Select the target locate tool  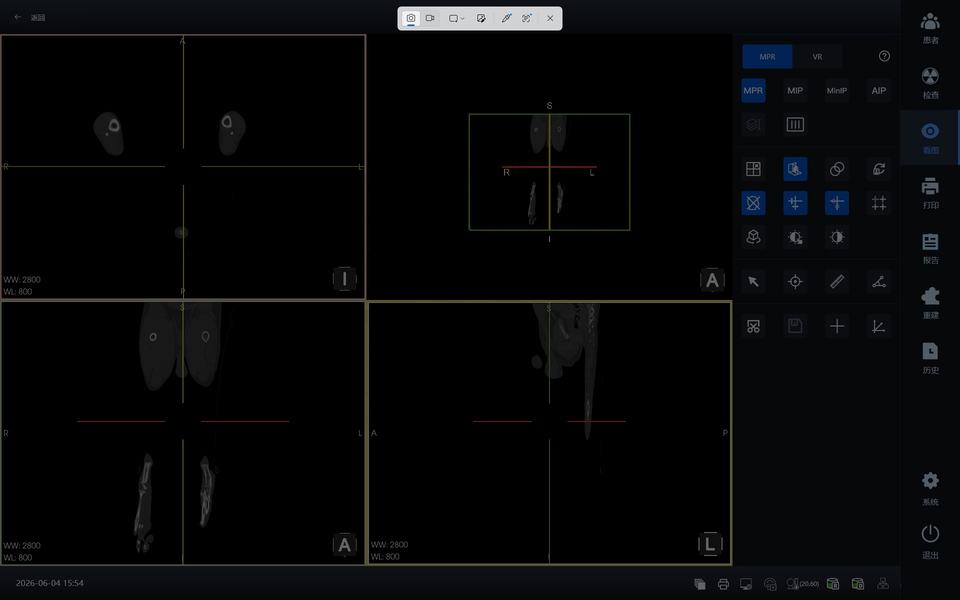pyautogui.click(x=795, y=282)
